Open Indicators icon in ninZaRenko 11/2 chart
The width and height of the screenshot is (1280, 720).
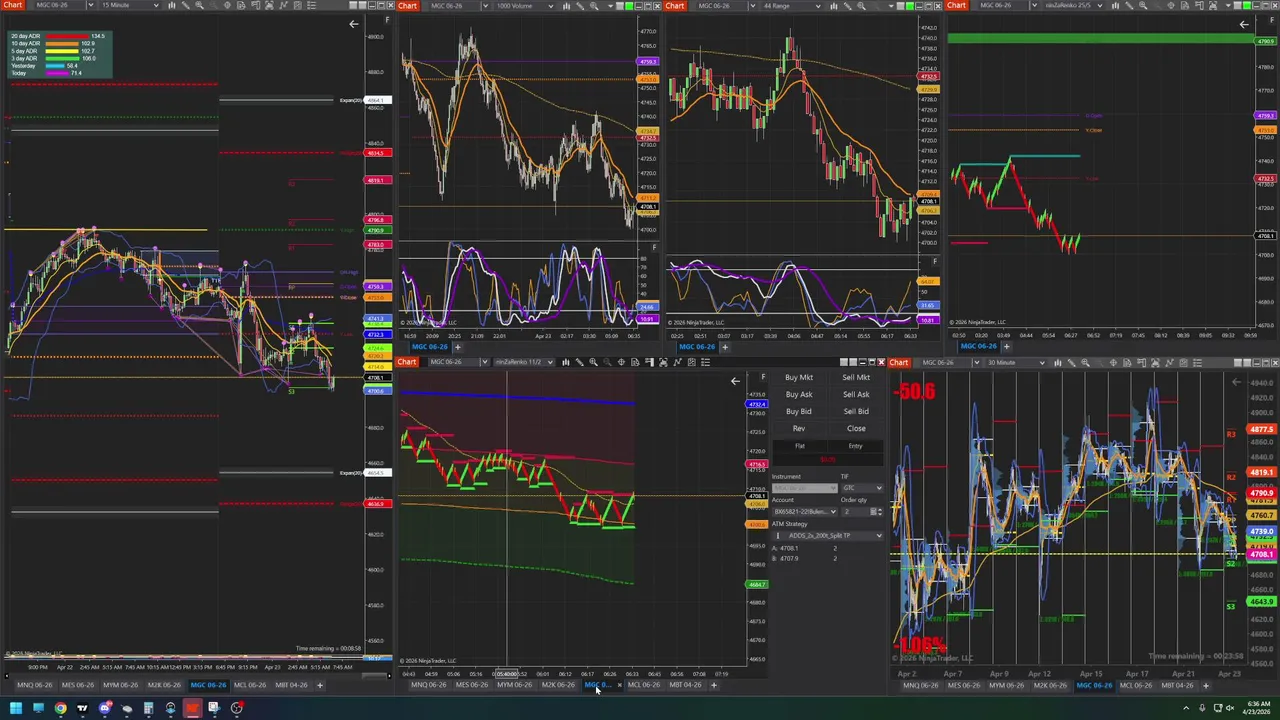tap(677, 362)
